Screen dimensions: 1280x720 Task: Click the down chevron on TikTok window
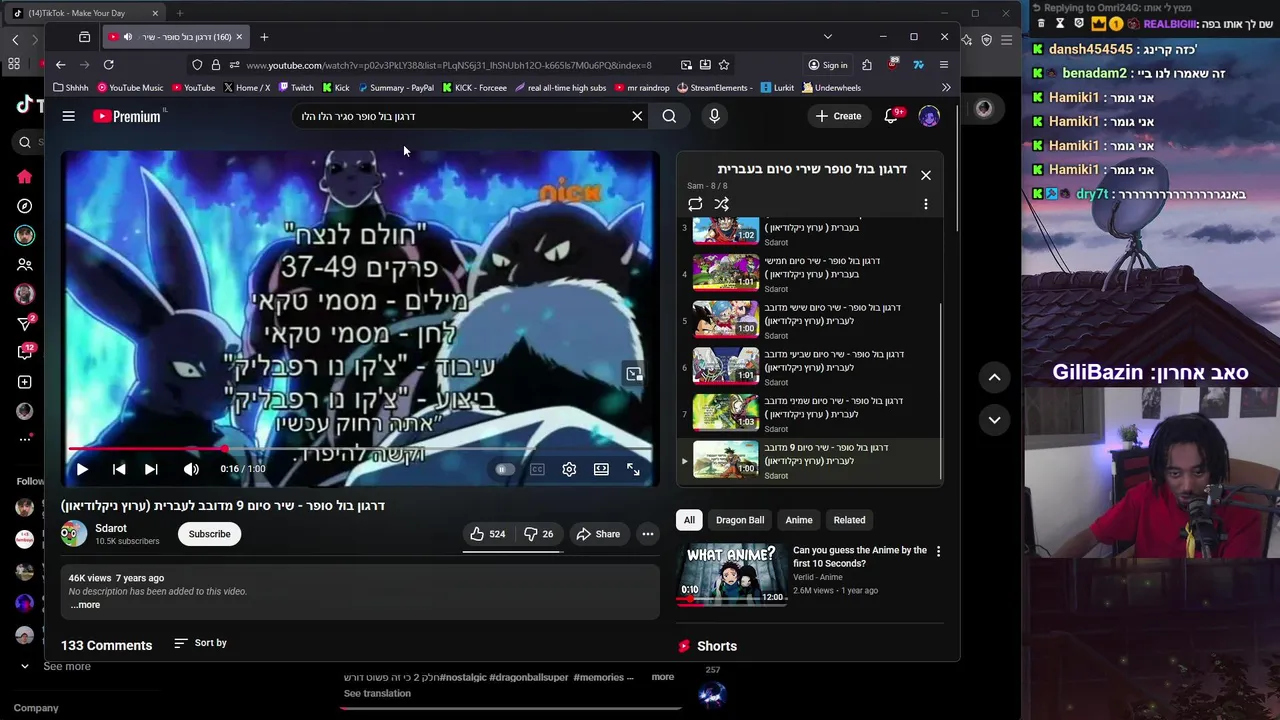tap(994, 420)
